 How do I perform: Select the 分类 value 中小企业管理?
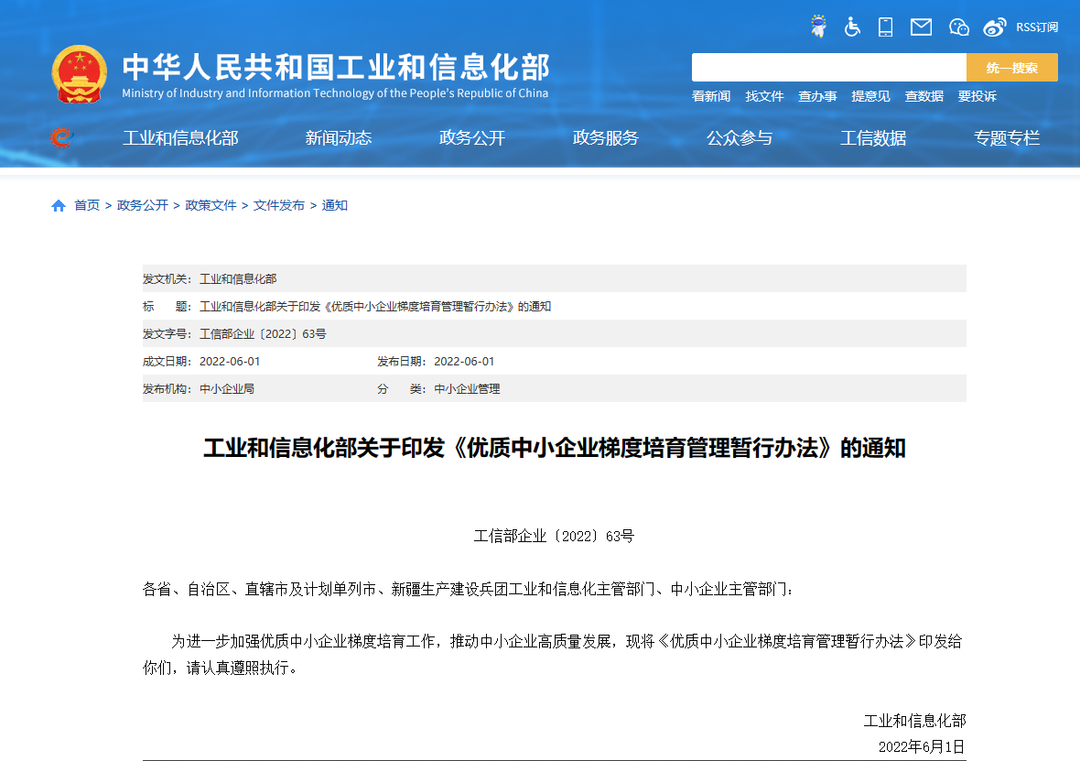(467, 389)
